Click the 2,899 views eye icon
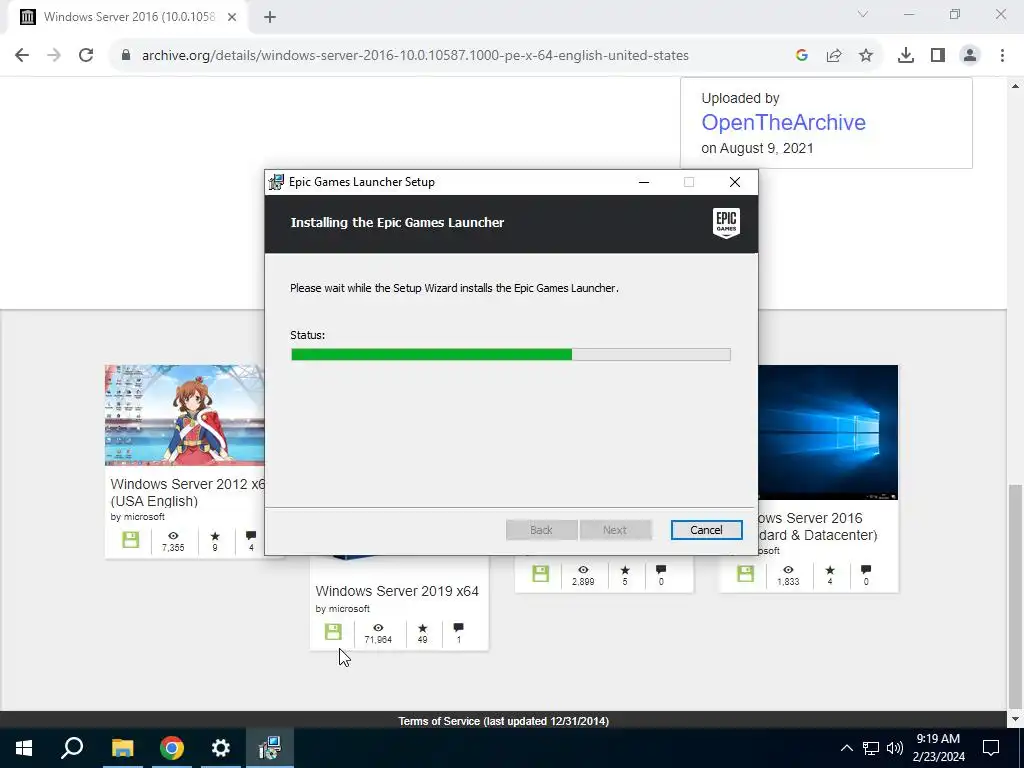Image resolution: width=1024 pixels, height=768 pixels. pos(583,570)
